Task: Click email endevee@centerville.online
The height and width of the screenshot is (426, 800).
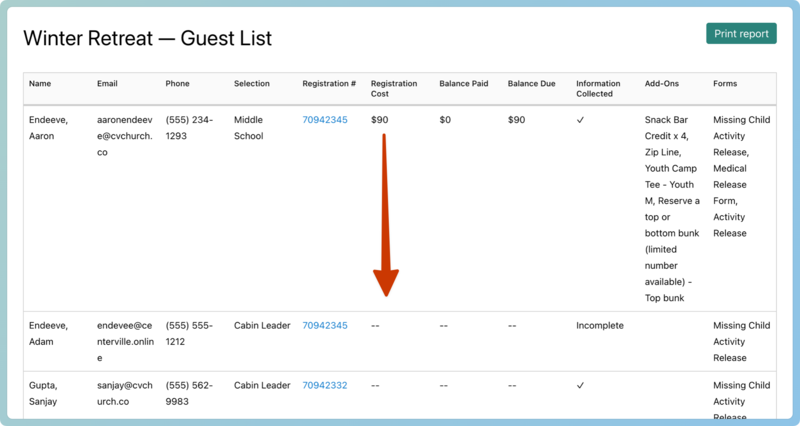Action: coord(125,342)
